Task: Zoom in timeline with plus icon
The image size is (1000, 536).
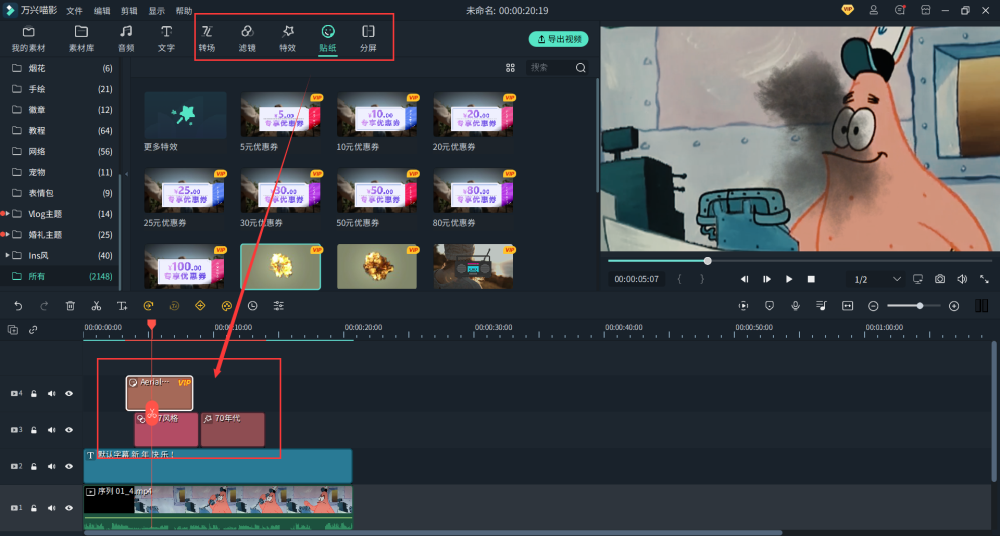Action: point(954,306)
